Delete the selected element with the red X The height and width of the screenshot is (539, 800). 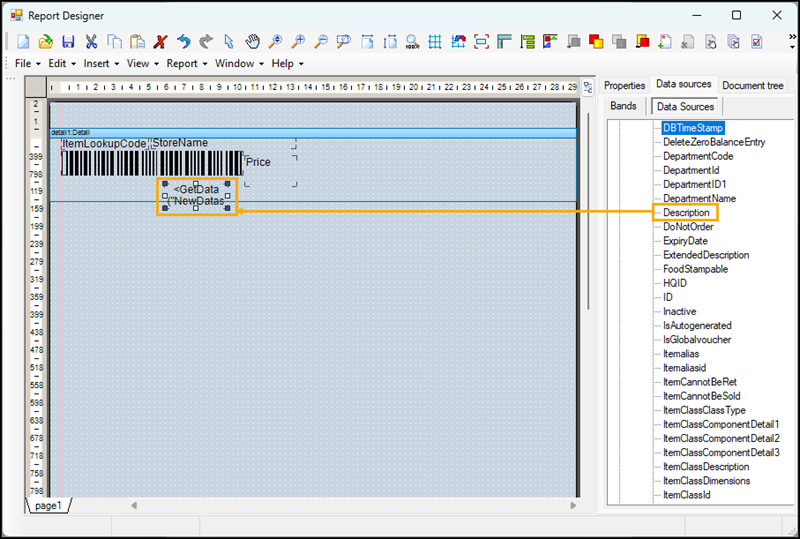tap(160, 42)
